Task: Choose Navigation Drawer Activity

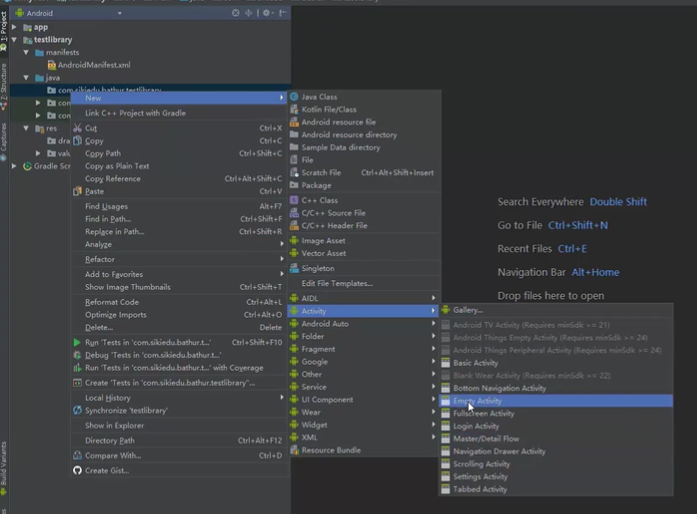Action: [x=556, y=451]
